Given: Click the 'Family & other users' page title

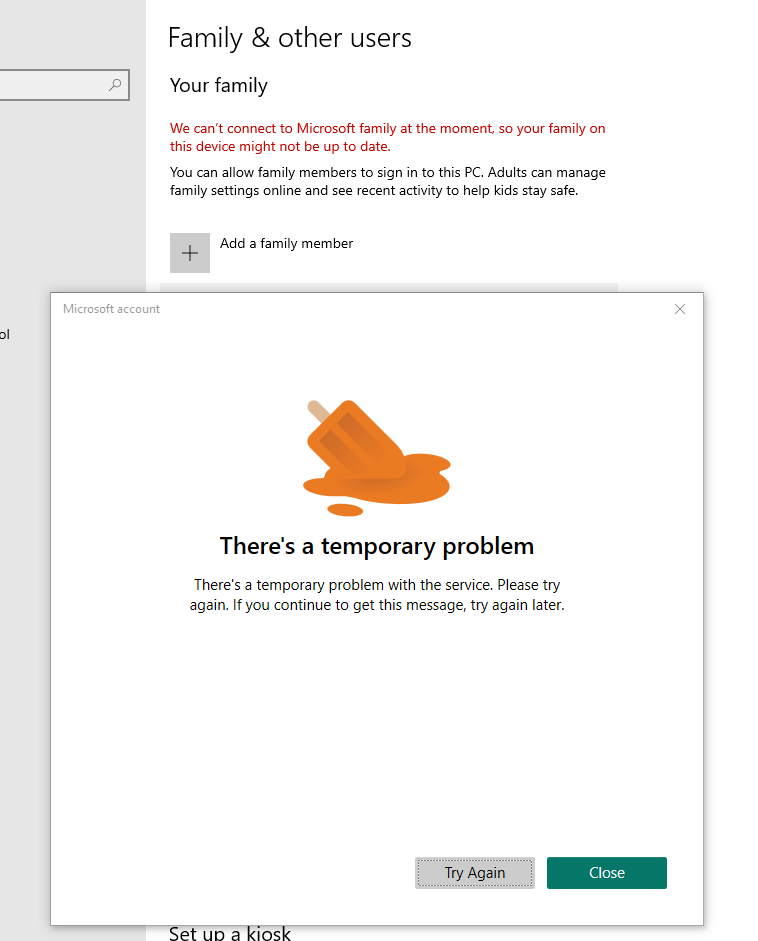Looking at the screenshot, I should point(289,38).
